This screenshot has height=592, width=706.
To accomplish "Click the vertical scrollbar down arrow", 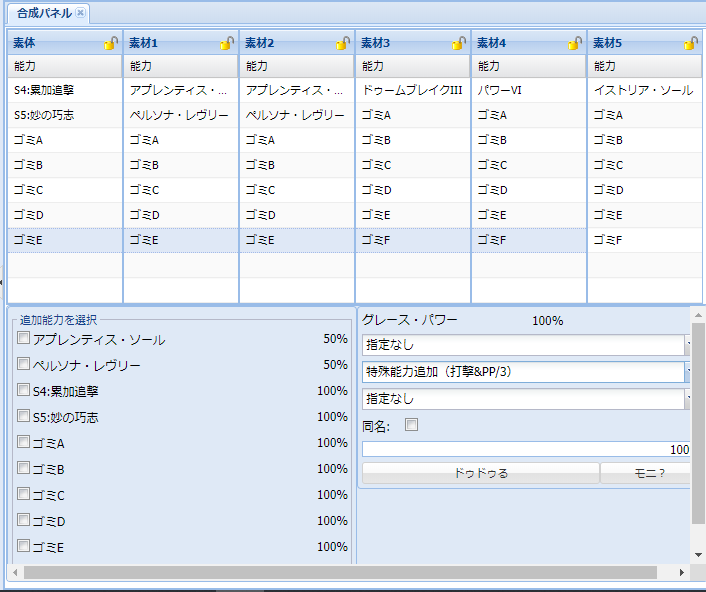I will click(x=698, y=555).
